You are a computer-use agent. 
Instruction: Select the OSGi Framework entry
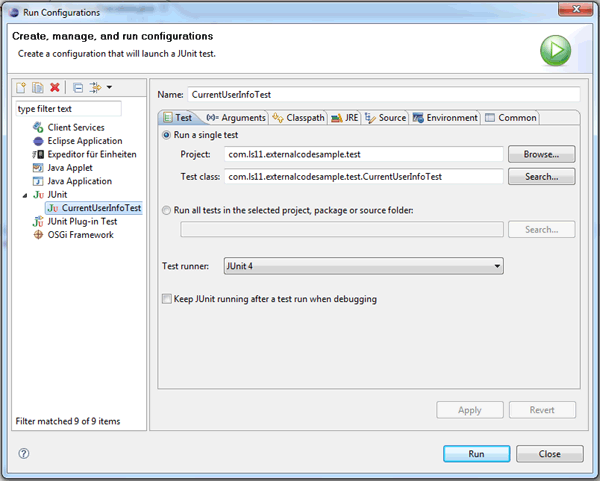[x=80, y=235]
